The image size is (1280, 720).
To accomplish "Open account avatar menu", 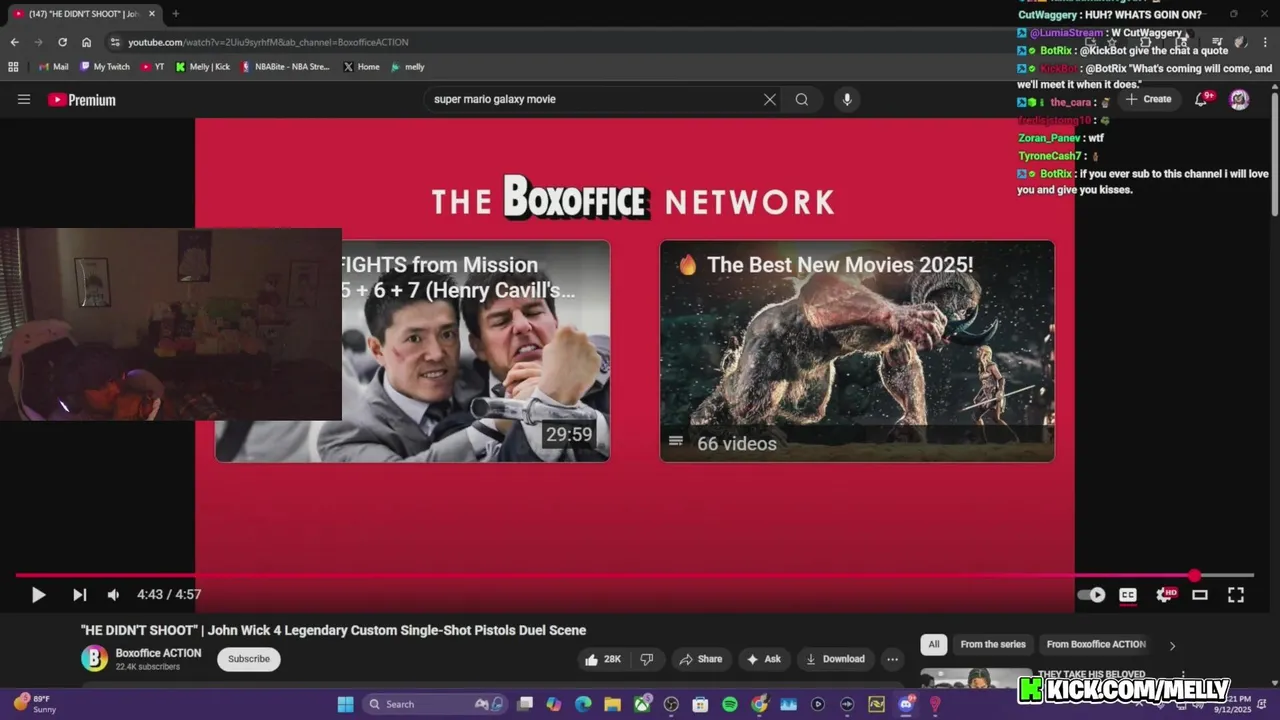I will [x=1239, y=99].
